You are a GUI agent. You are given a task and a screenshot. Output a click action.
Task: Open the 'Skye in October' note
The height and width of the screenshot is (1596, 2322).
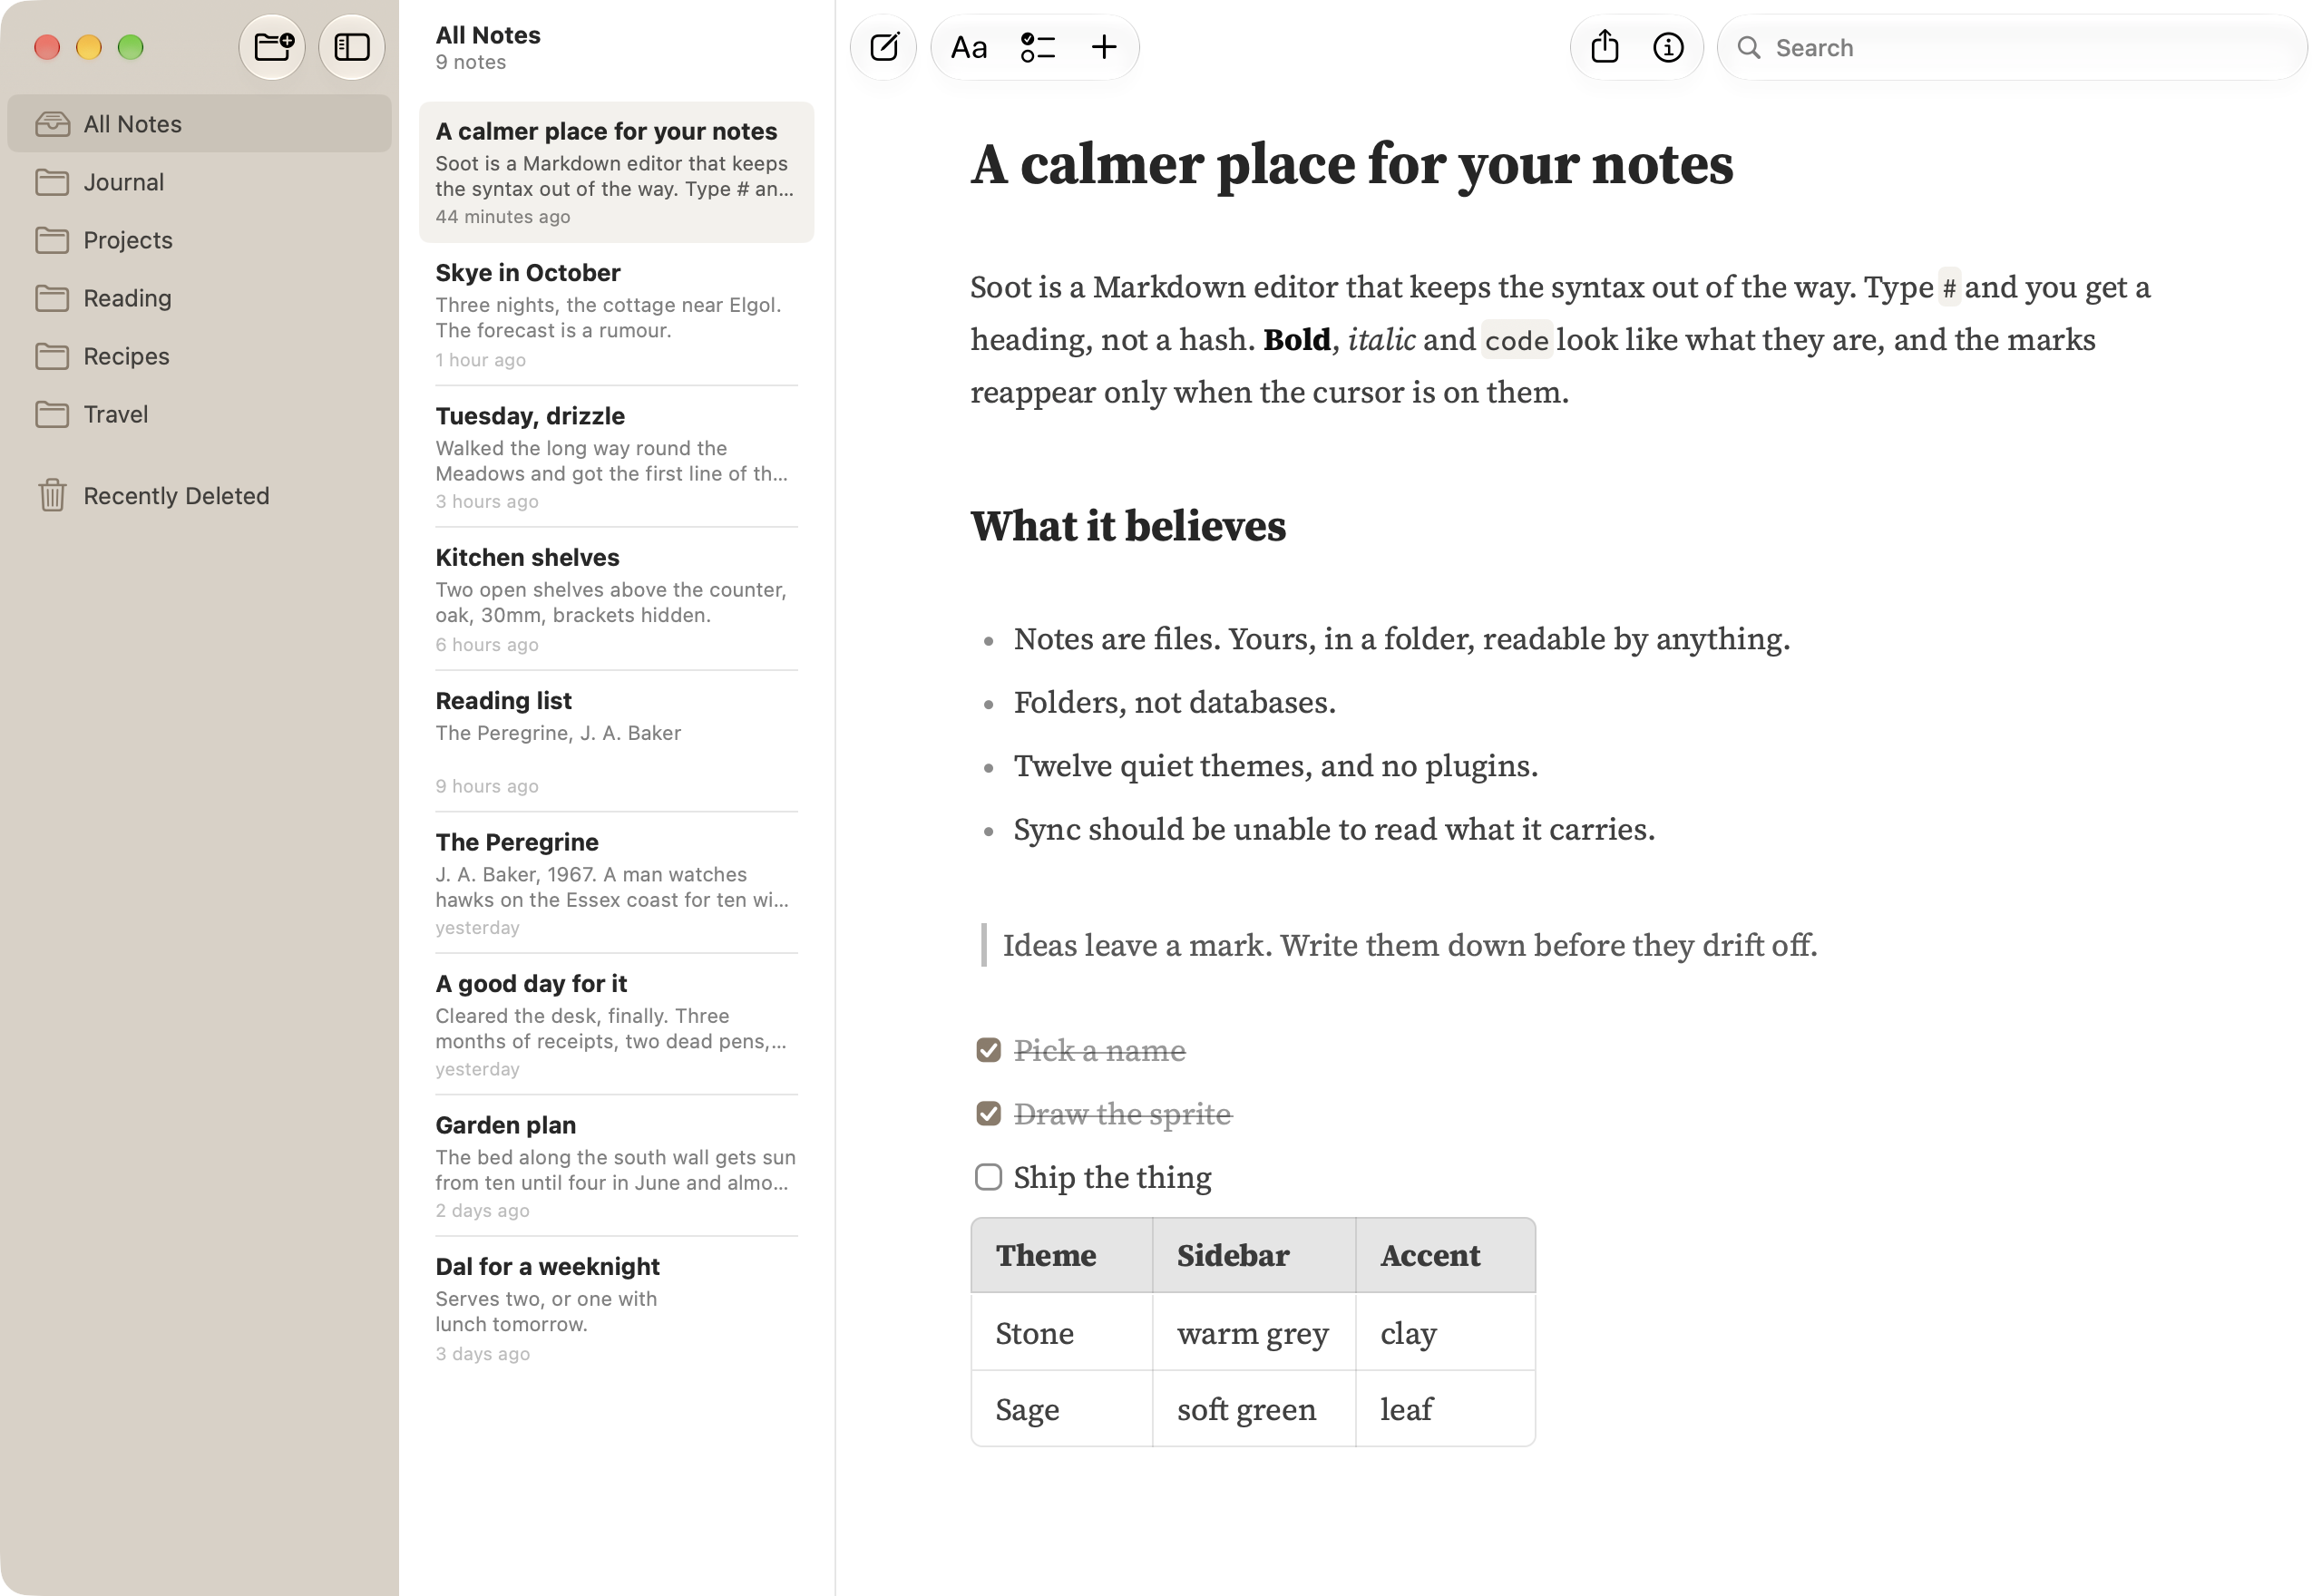click(616, 314)
